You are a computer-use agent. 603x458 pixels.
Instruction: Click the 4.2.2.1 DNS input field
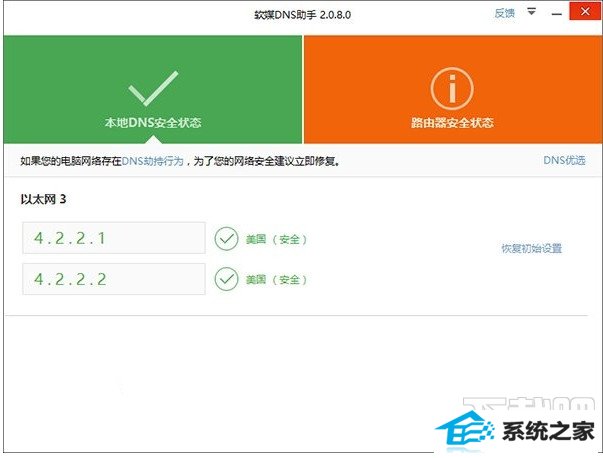click(114, 238)
